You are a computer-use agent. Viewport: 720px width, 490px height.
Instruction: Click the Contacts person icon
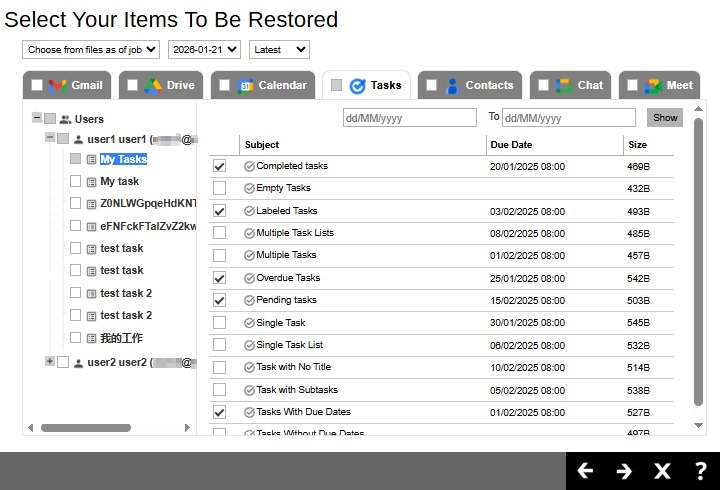click(x=452, y=85)
